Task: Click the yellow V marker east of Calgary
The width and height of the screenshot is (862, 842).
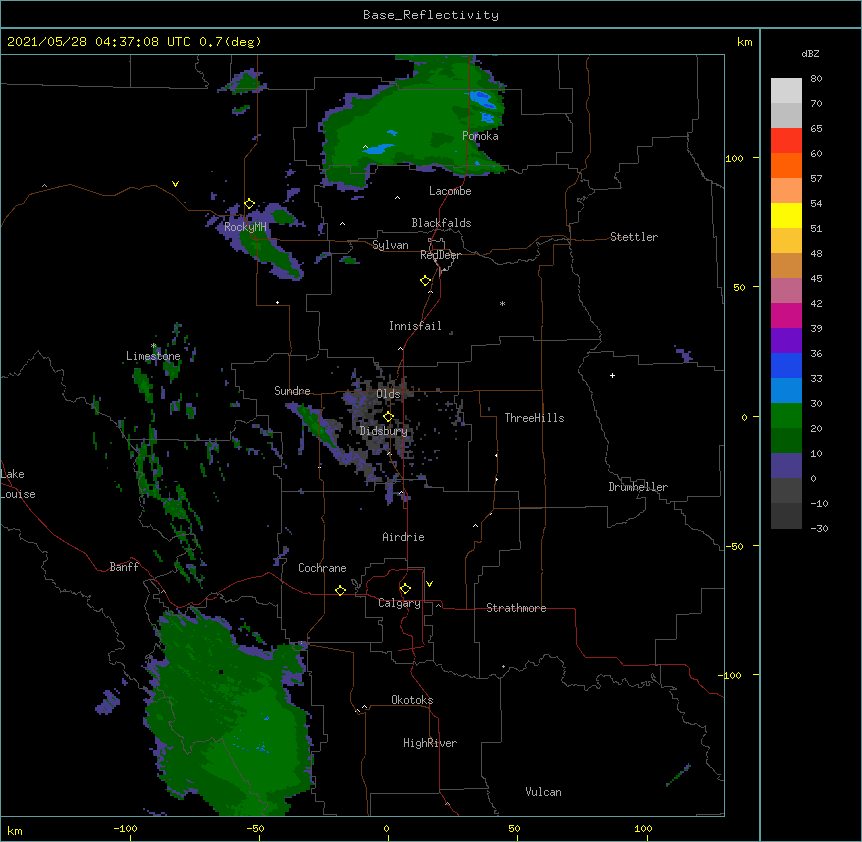Action: pyautogui.click(x=429, y=584)
